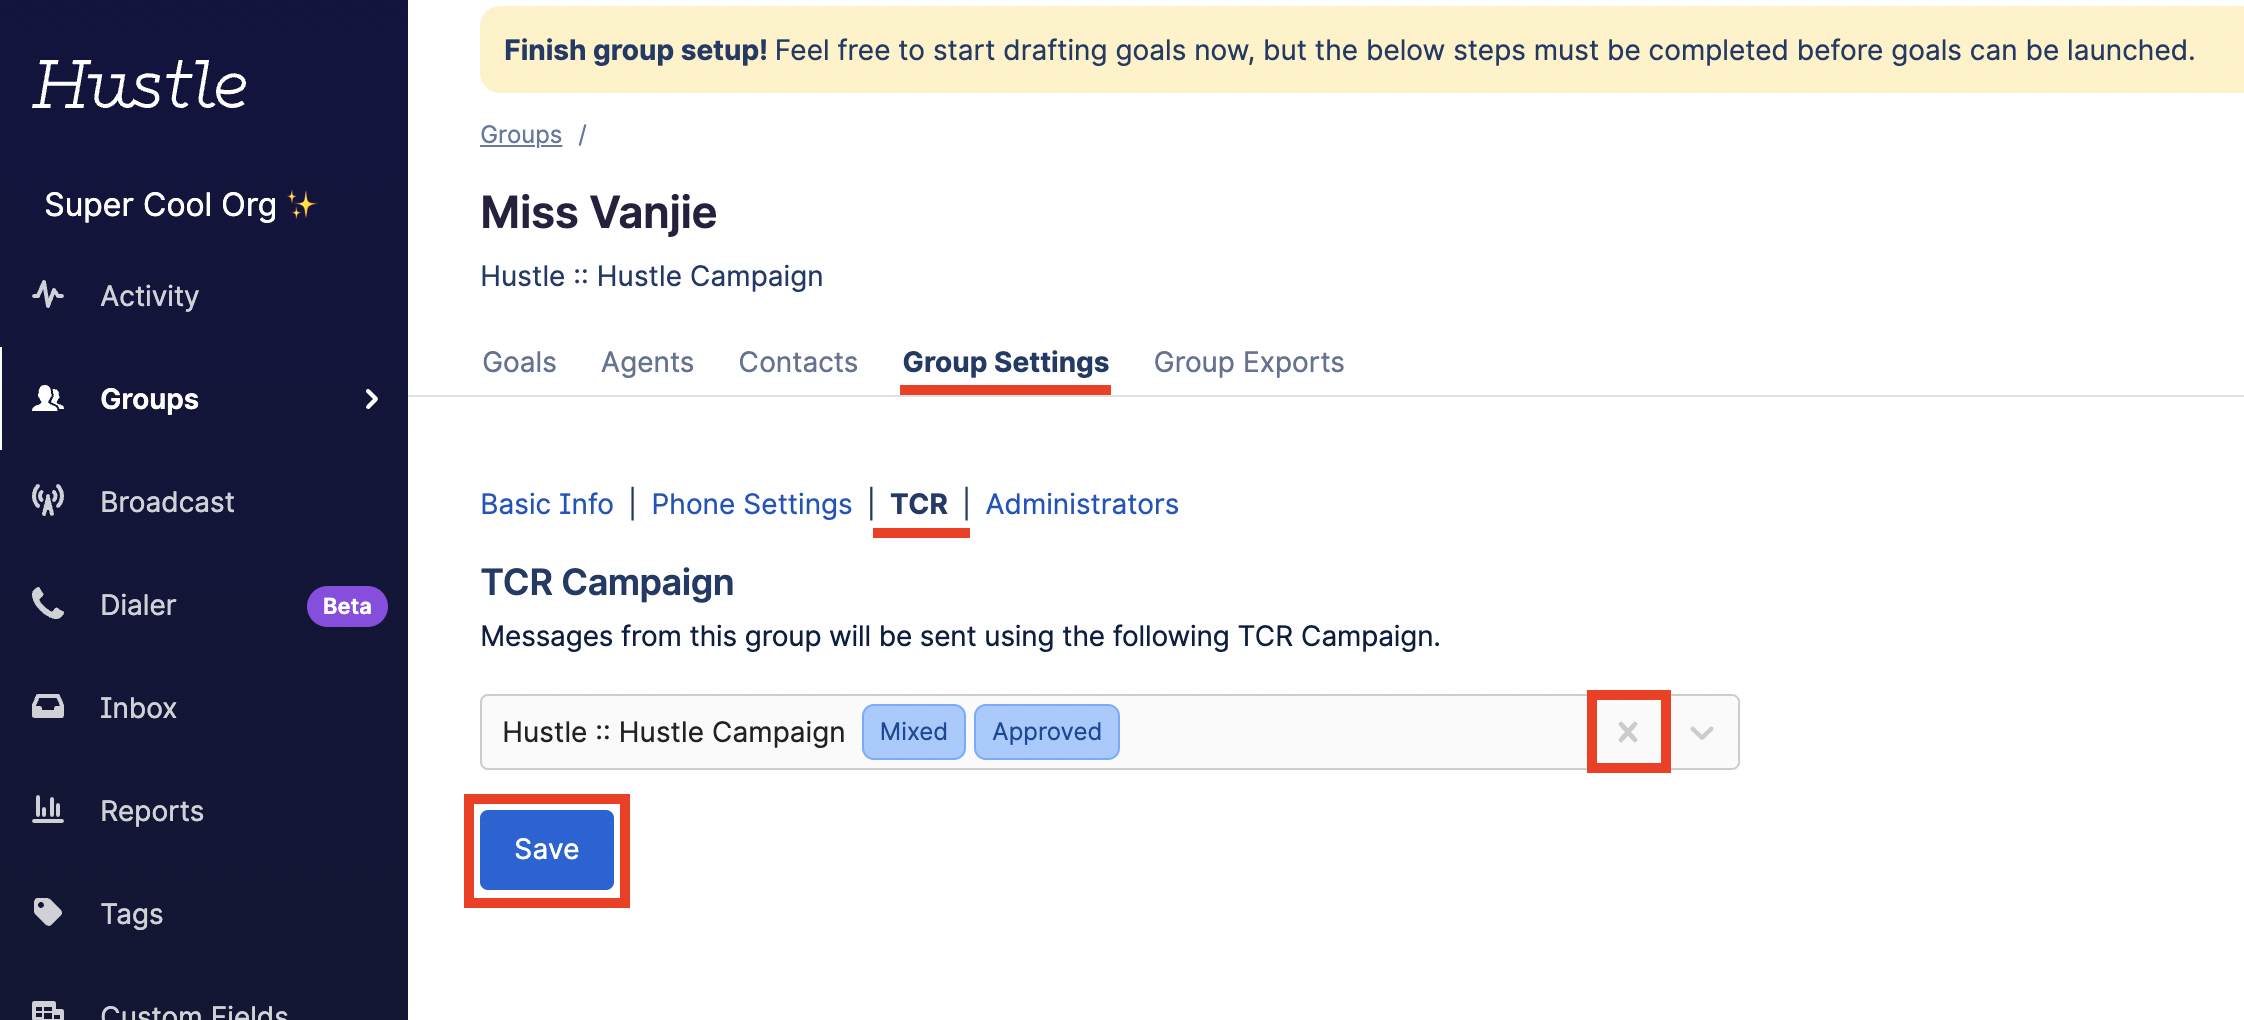Viewport: 2244px width, 1020px height.
Task: Open the Phone Settings section
Action: click(x=751, y=504)
